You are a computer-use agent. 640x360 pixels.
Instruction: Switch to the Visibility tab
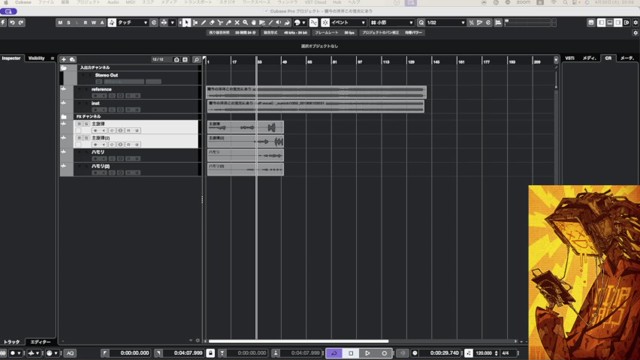[36, 58]
